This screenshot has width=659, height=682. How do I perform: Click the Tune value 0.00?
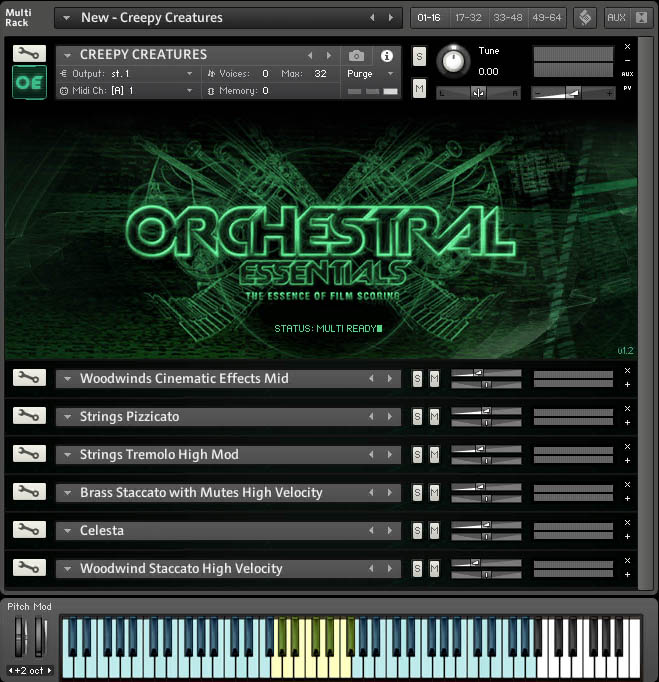488,72
